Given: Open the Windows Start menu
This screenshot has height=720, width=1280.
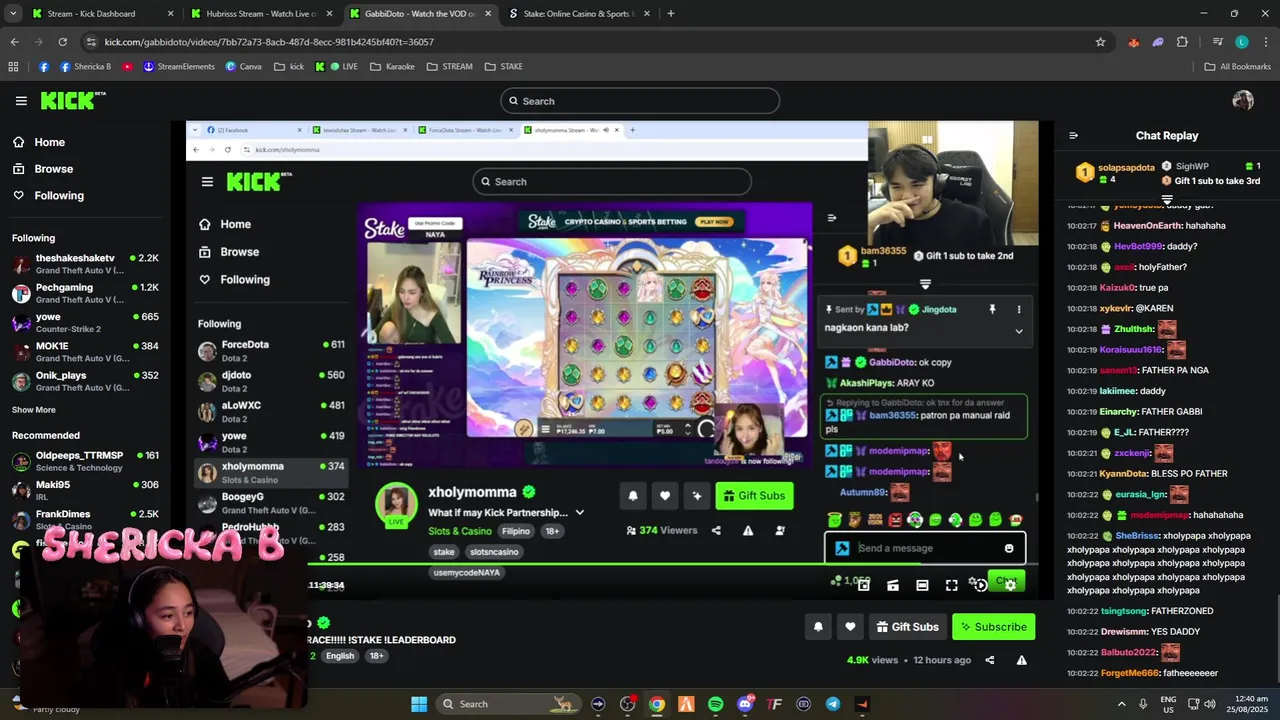Looking at the screenshot, I should point(419,704).
